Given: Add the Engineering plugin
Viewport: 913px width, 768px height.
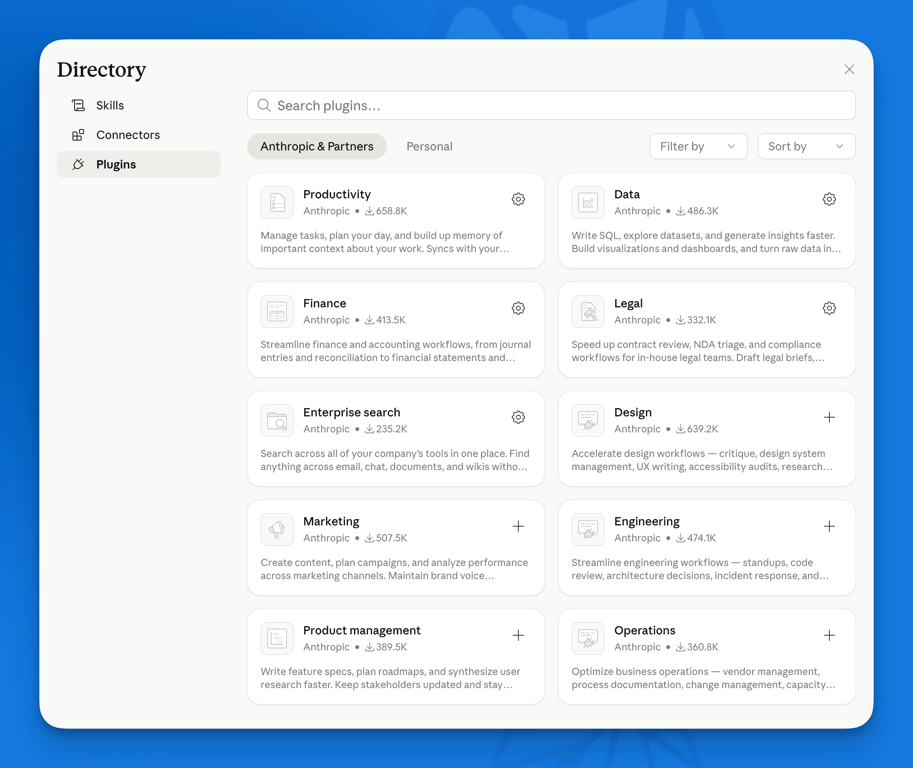Looking at the screenshot, I should pyautogui.click(x=829, y=526).
